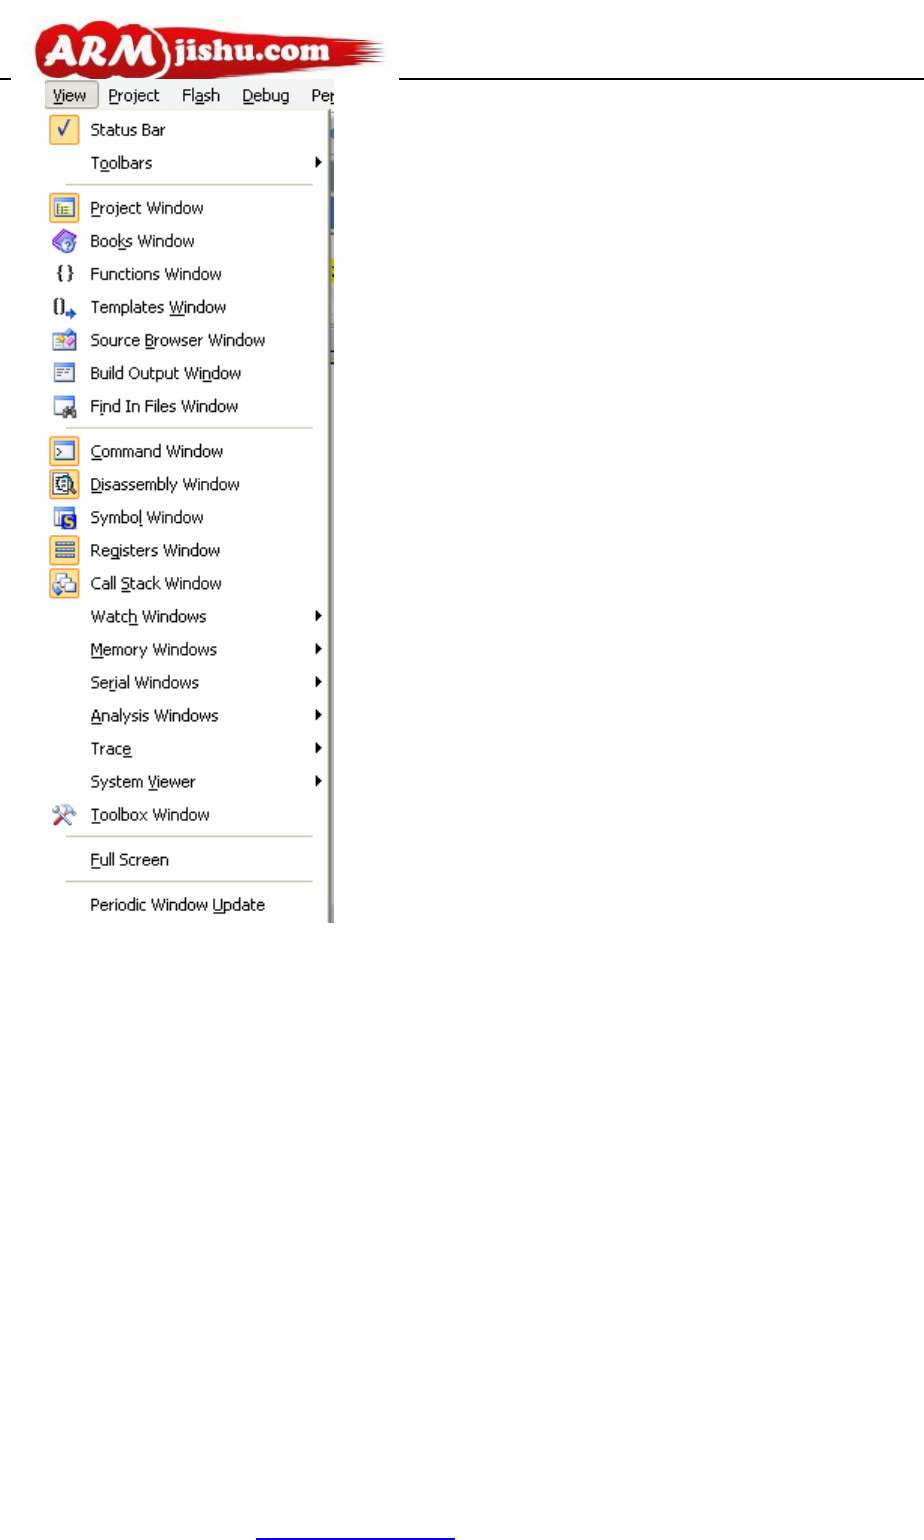924x1540 pixels.
Task: Open the Debug menu
Action: pos(266,95)
